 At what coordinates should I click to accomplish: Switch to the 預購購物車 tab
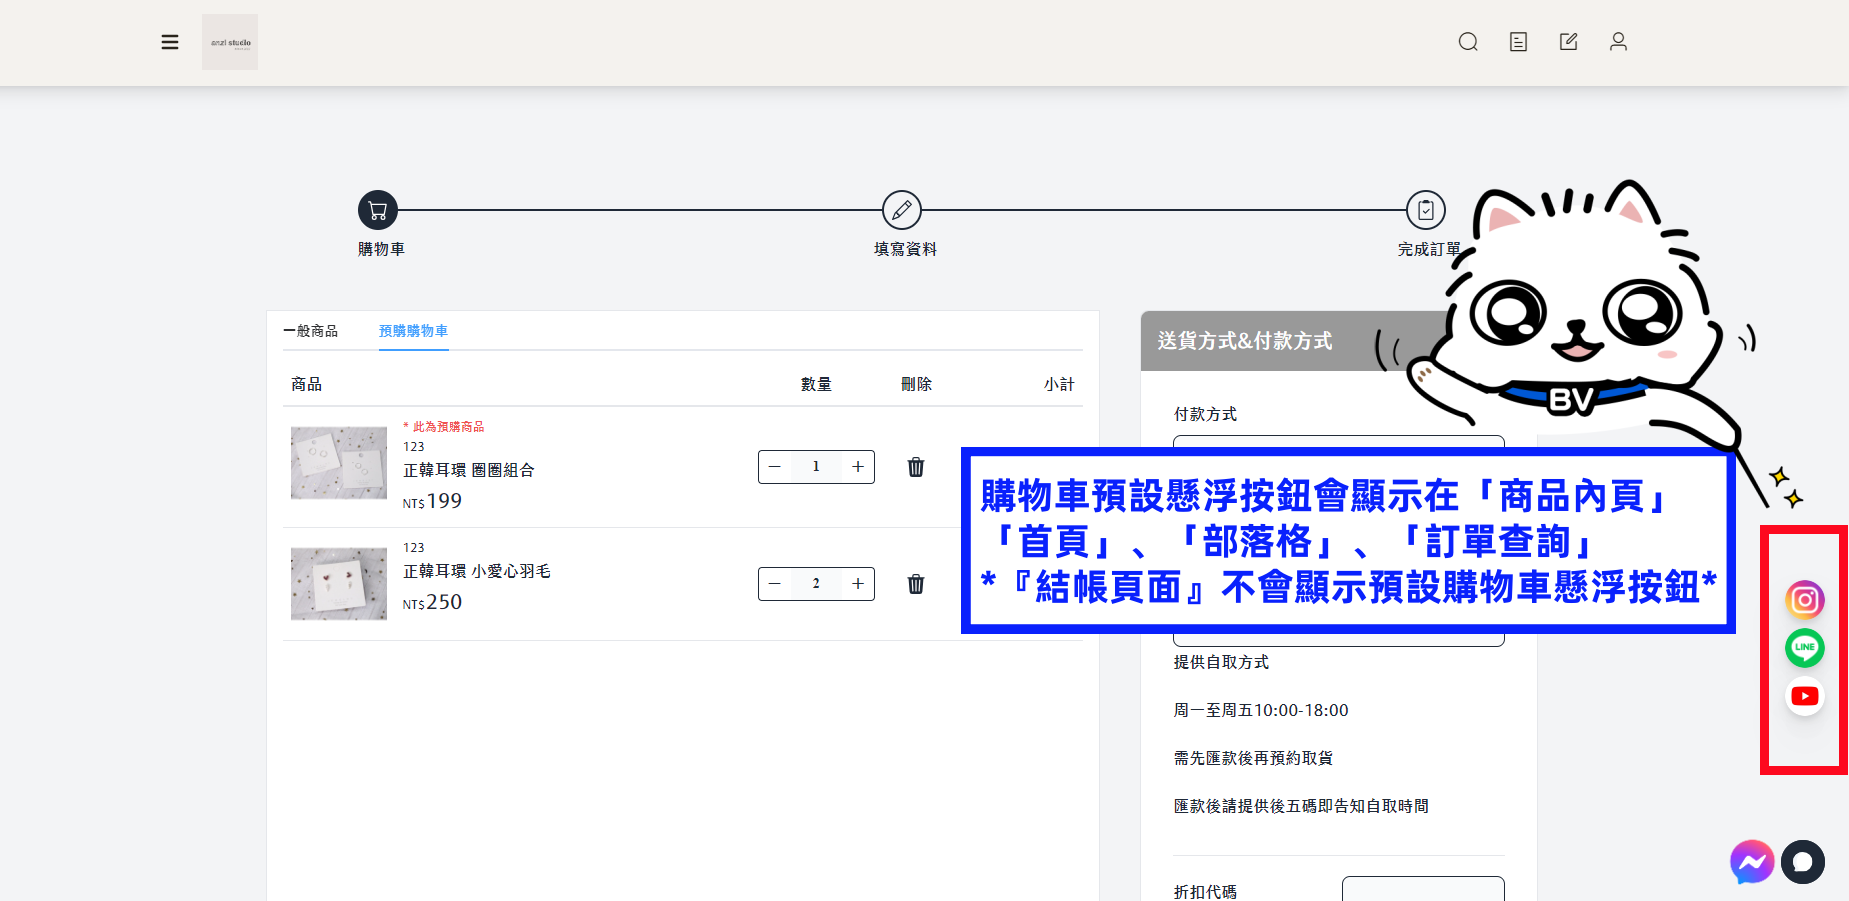[x=413, y=331]
